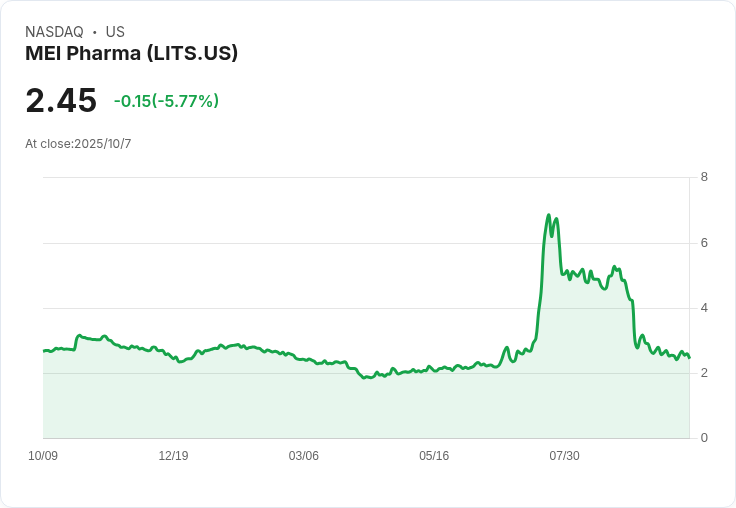Click the 6 value on price axis
The width and height of the screenshot is (736, 508).
click(x=704, y=243)
